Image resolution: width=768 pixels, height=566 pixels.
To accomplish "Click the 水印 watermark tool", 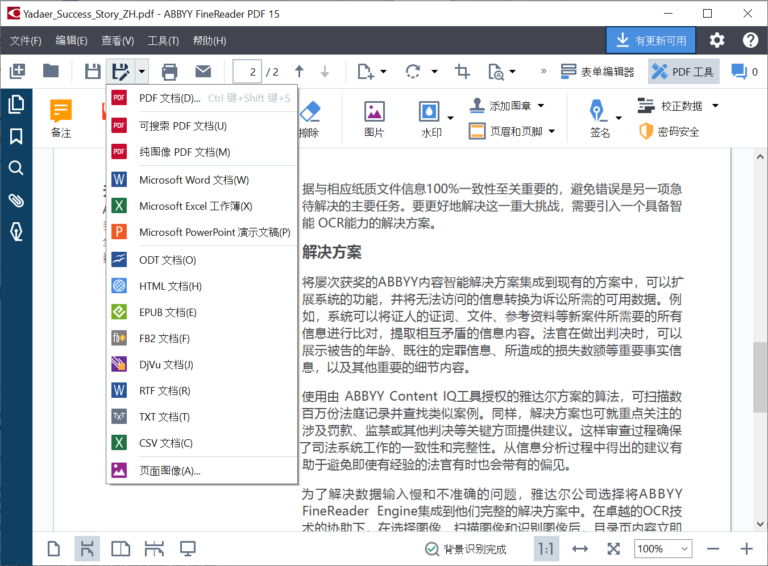I will [430, 118].
